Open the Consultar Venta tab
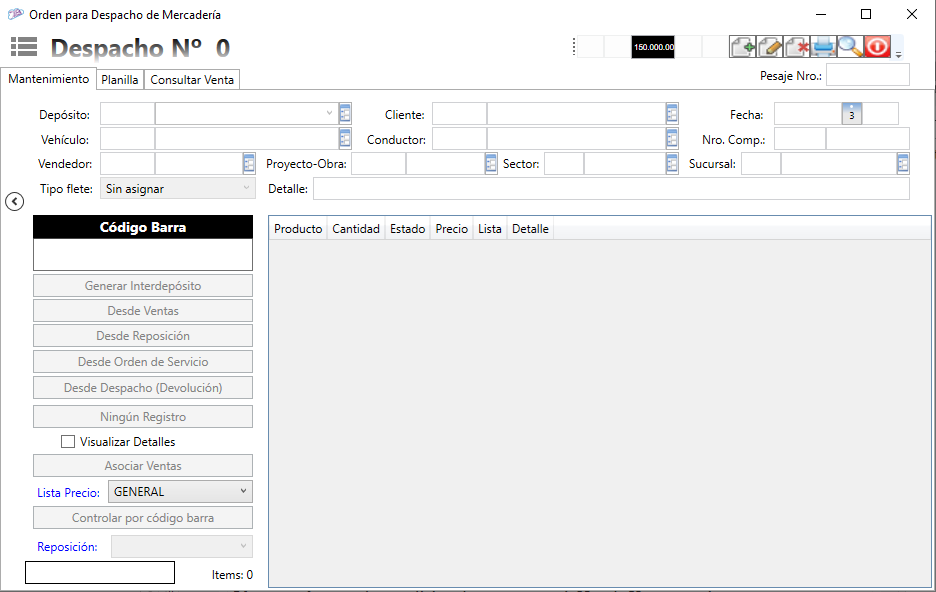 pos(192,79)
